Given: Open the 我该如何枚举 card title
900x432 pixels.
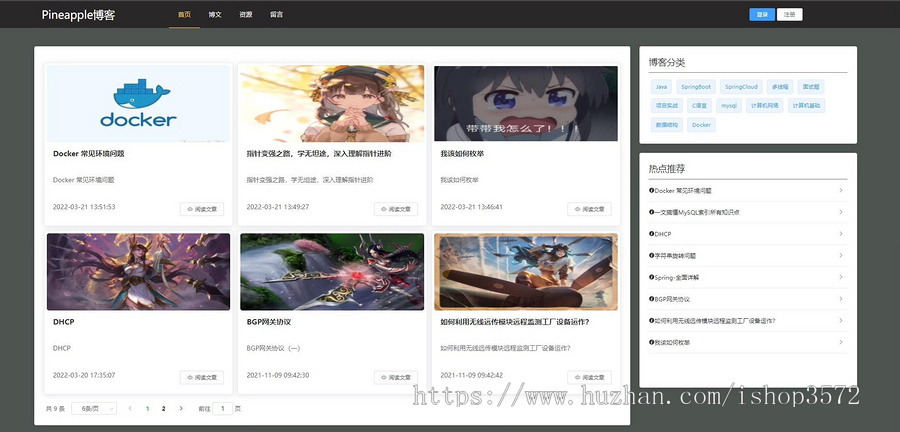Looking at the screenshot, I should (462, 154).
